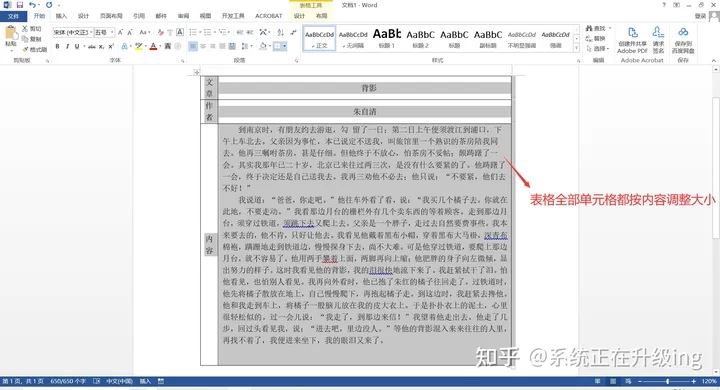
Task: Justify paragraph text
Action: [222, 46]
